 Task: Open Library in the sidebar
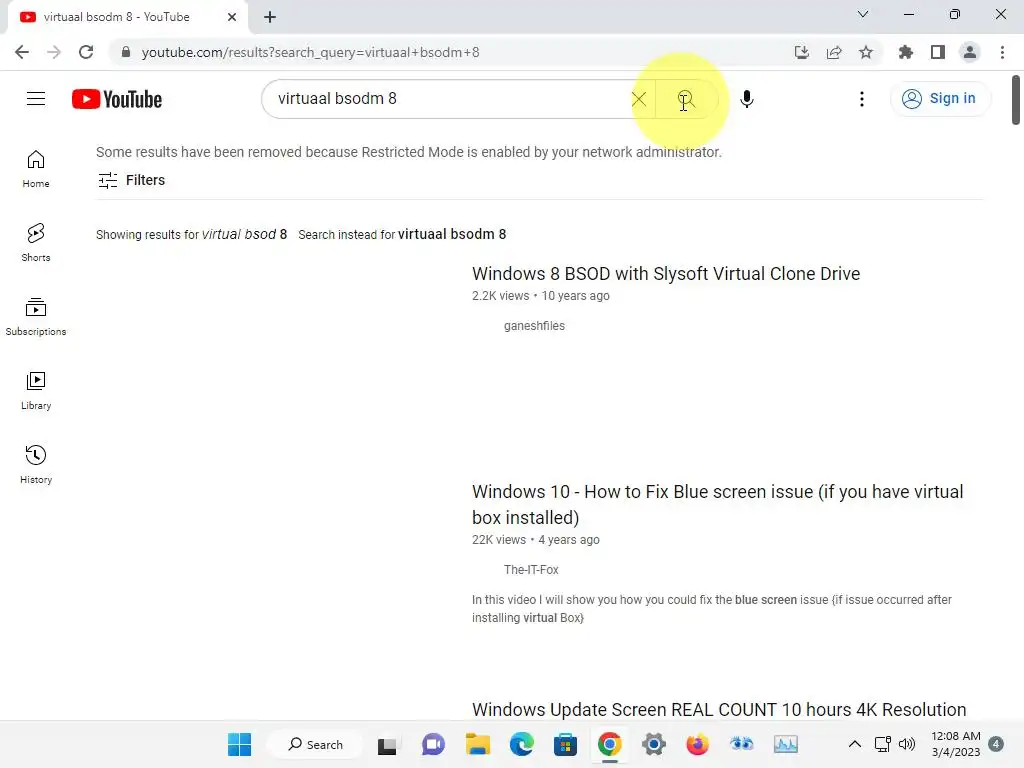click(x=36, y=391)
